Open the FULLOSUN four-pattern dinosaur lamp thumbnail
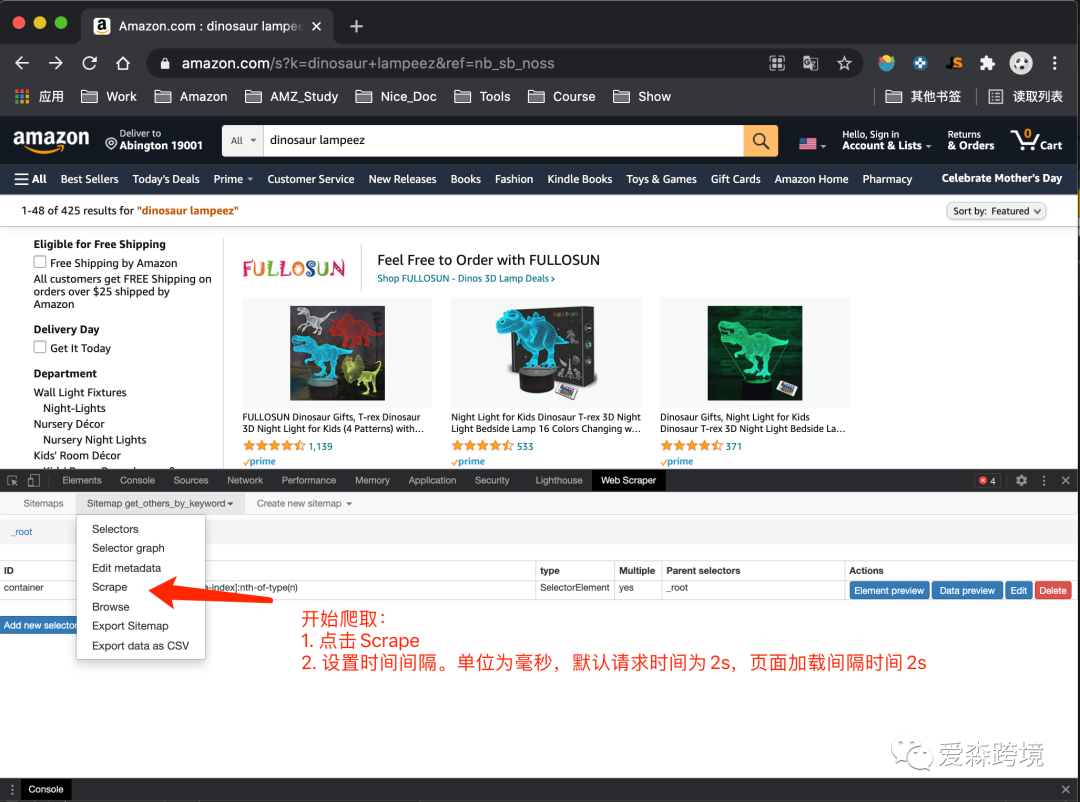This screenshot has height=802, width=1080. (x=337, y=353)
